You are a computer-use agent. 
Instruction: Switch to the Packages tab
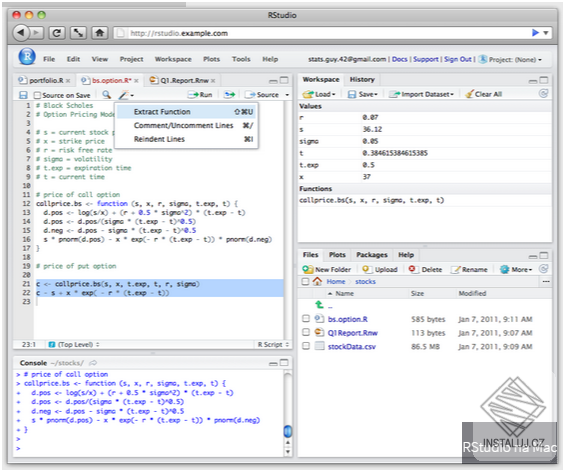[372, 255]
